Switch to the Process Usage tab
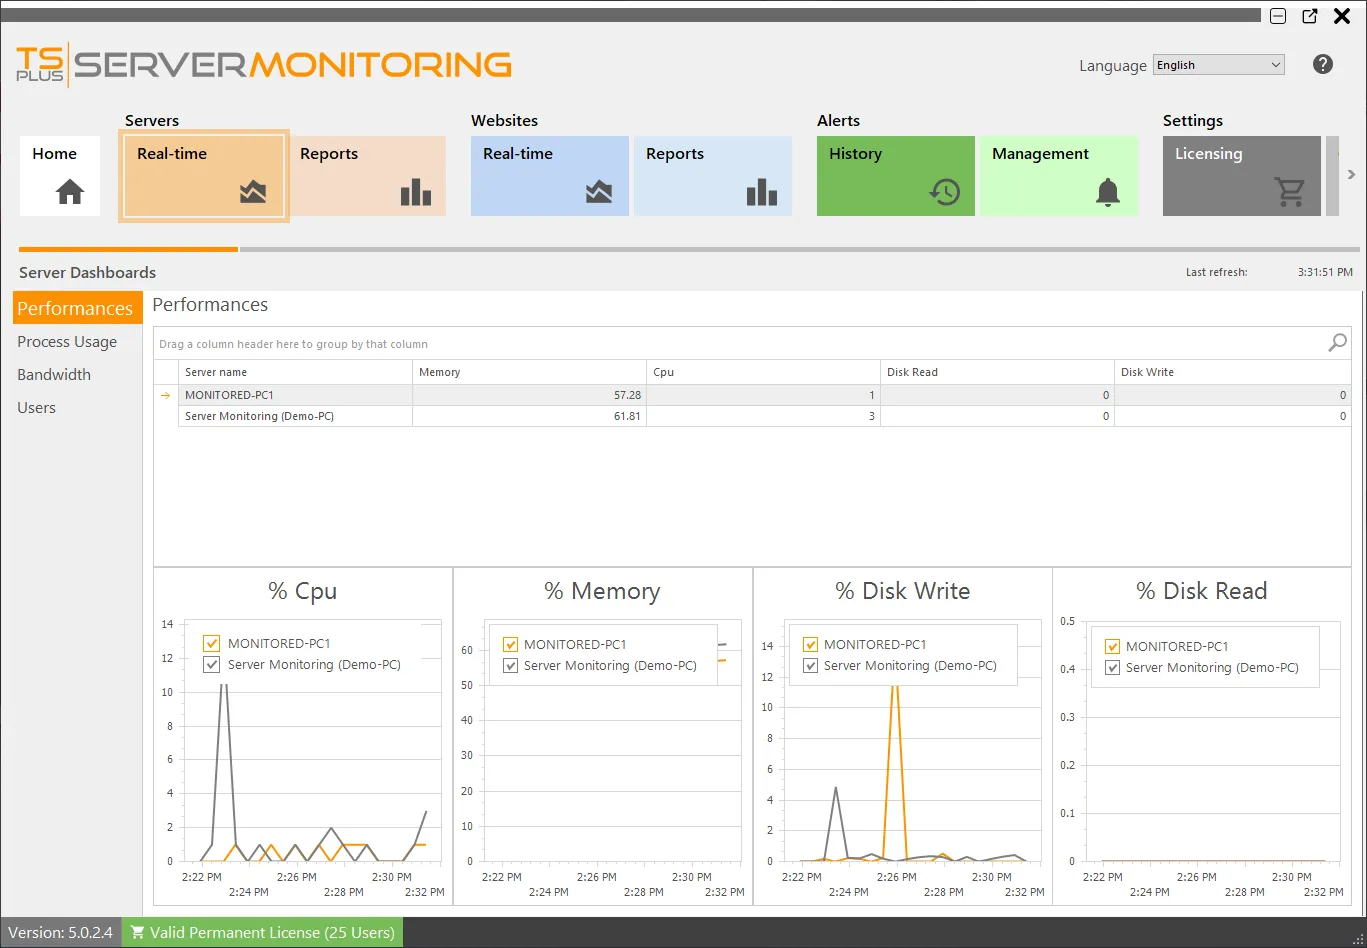The image size is (1367, 948). point(67,341)
